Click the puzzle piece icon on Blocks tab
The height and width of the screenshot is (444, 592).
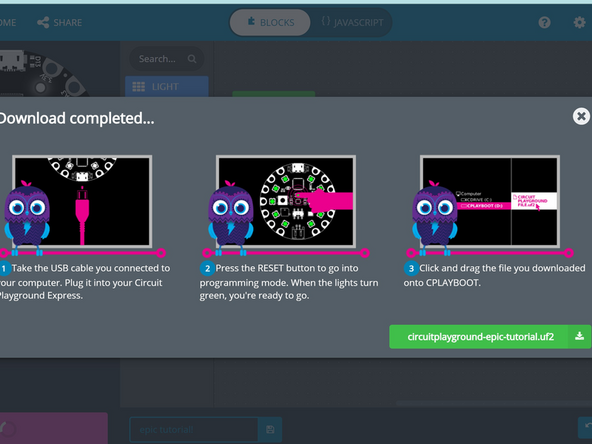(251, 21)
